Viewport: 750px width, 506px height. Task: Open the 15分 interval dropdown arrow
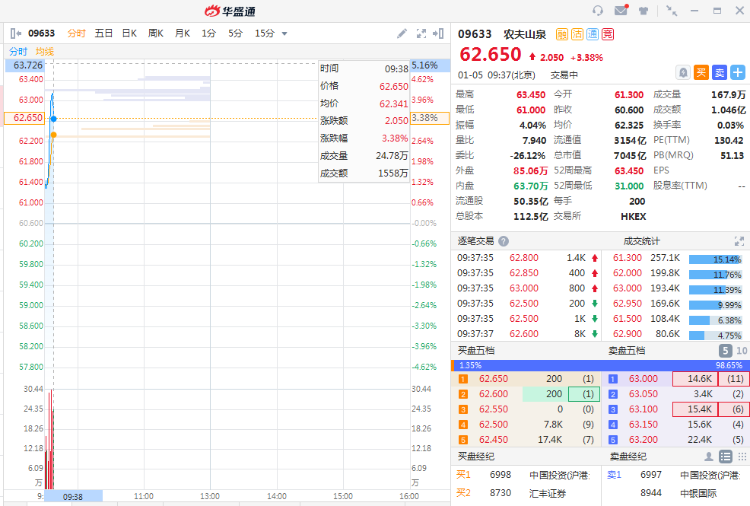tap(285, 34)
